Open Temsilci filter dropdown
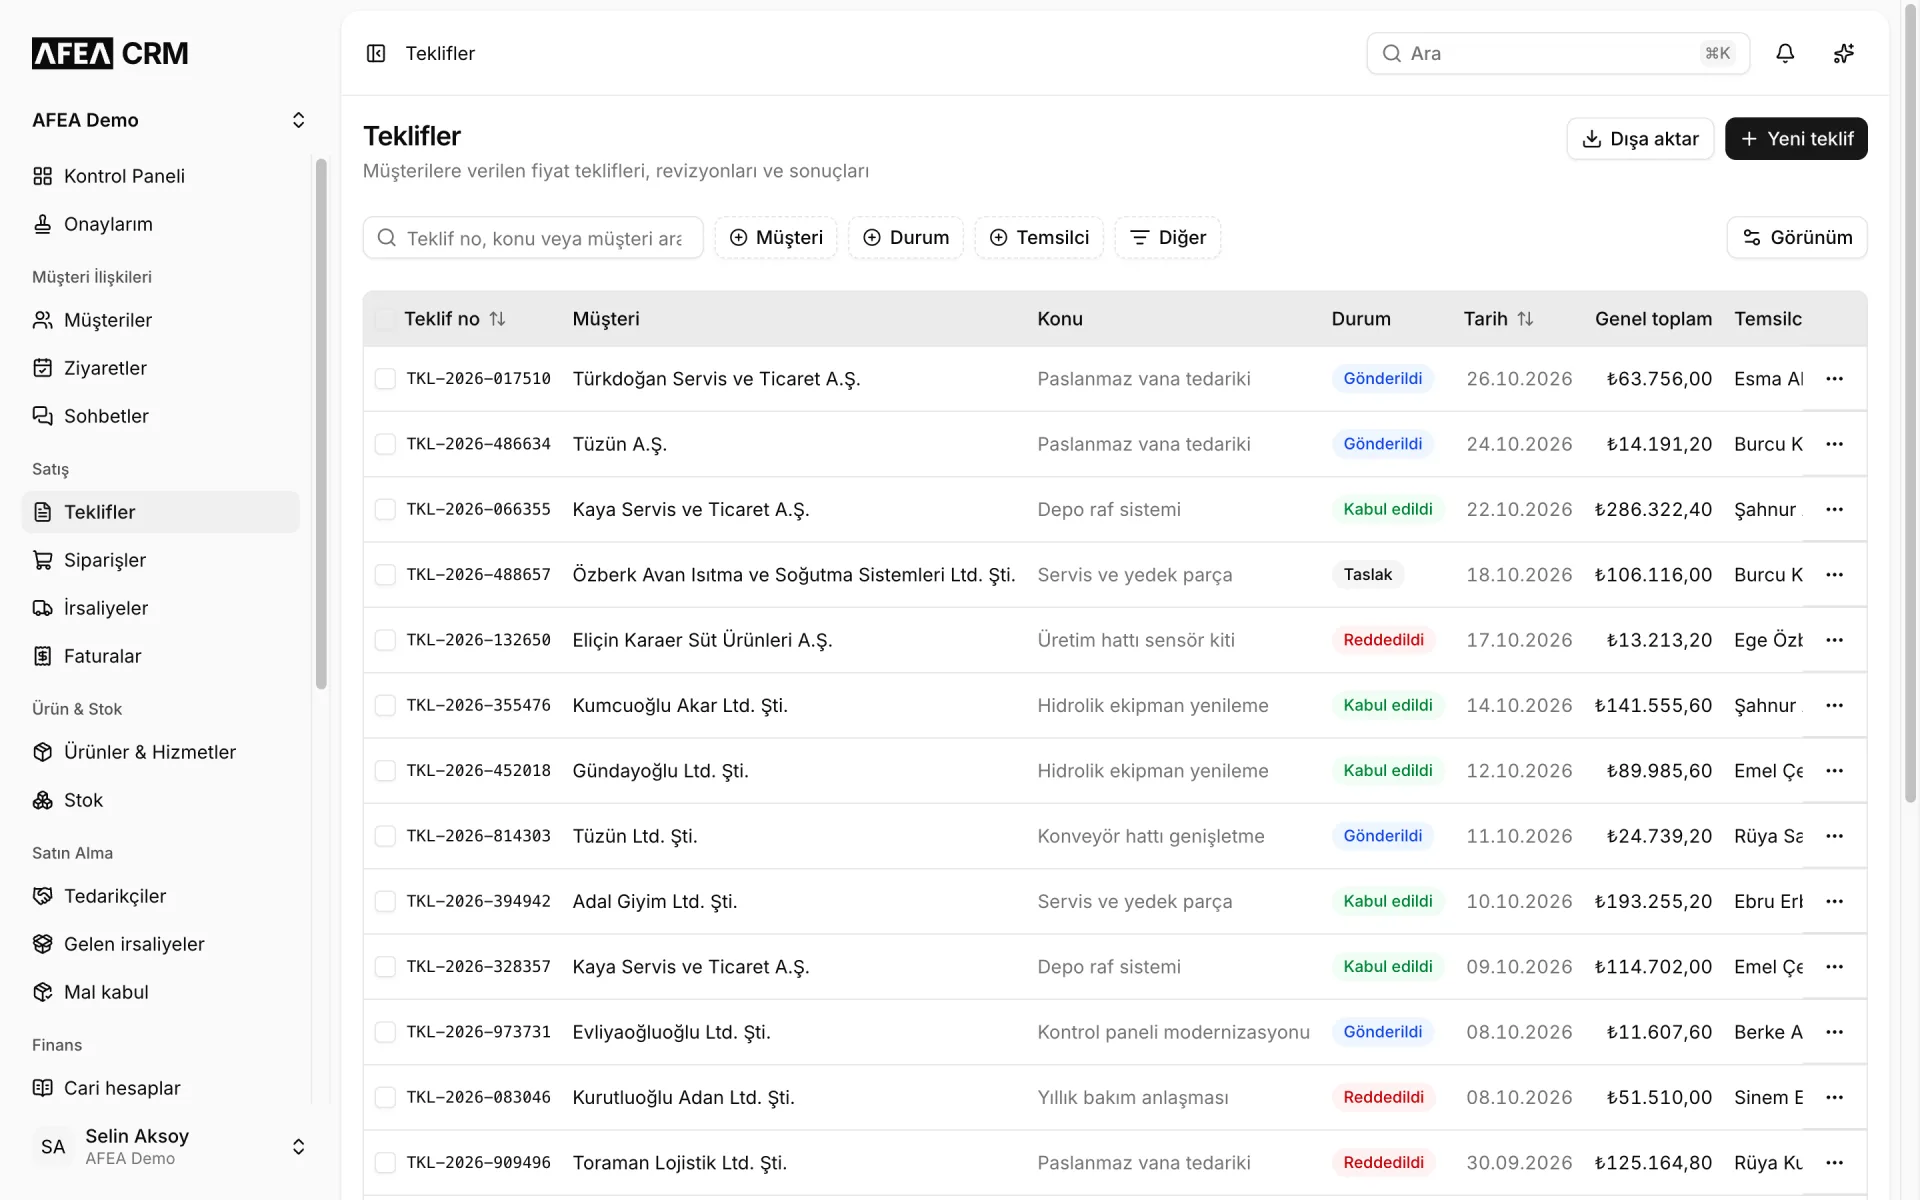Image resolution: width=1920 pixels, height=1200 pixels. pos(1039,238)
